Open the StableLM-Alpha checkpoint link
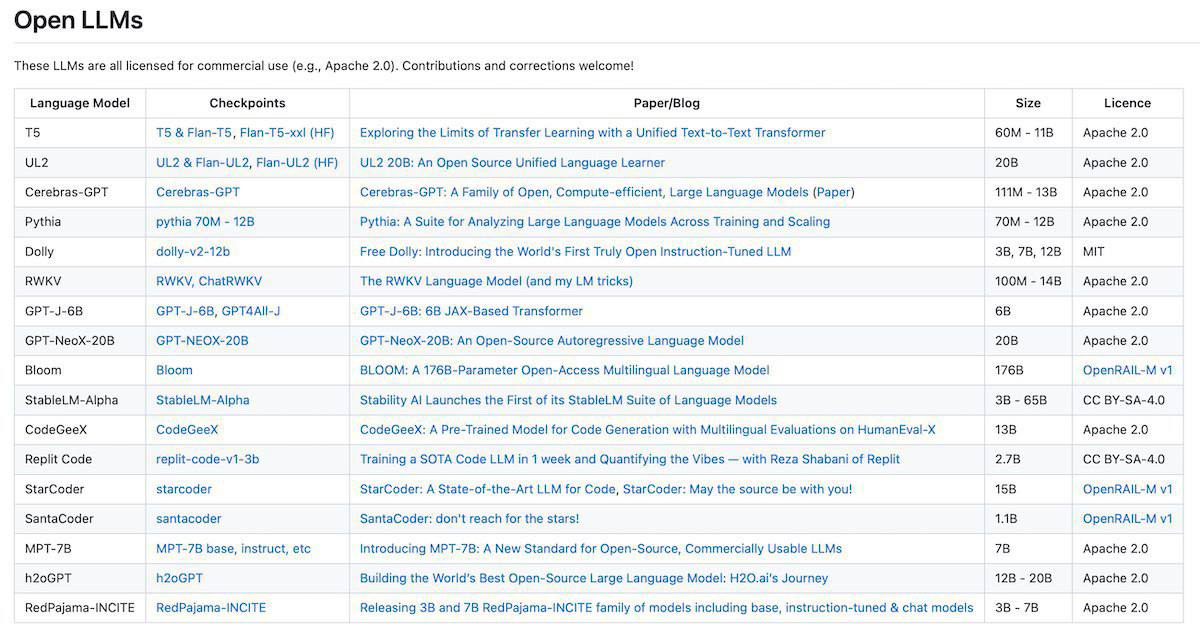The width and height of the screenshot is (1200, 630). (203, 400)
